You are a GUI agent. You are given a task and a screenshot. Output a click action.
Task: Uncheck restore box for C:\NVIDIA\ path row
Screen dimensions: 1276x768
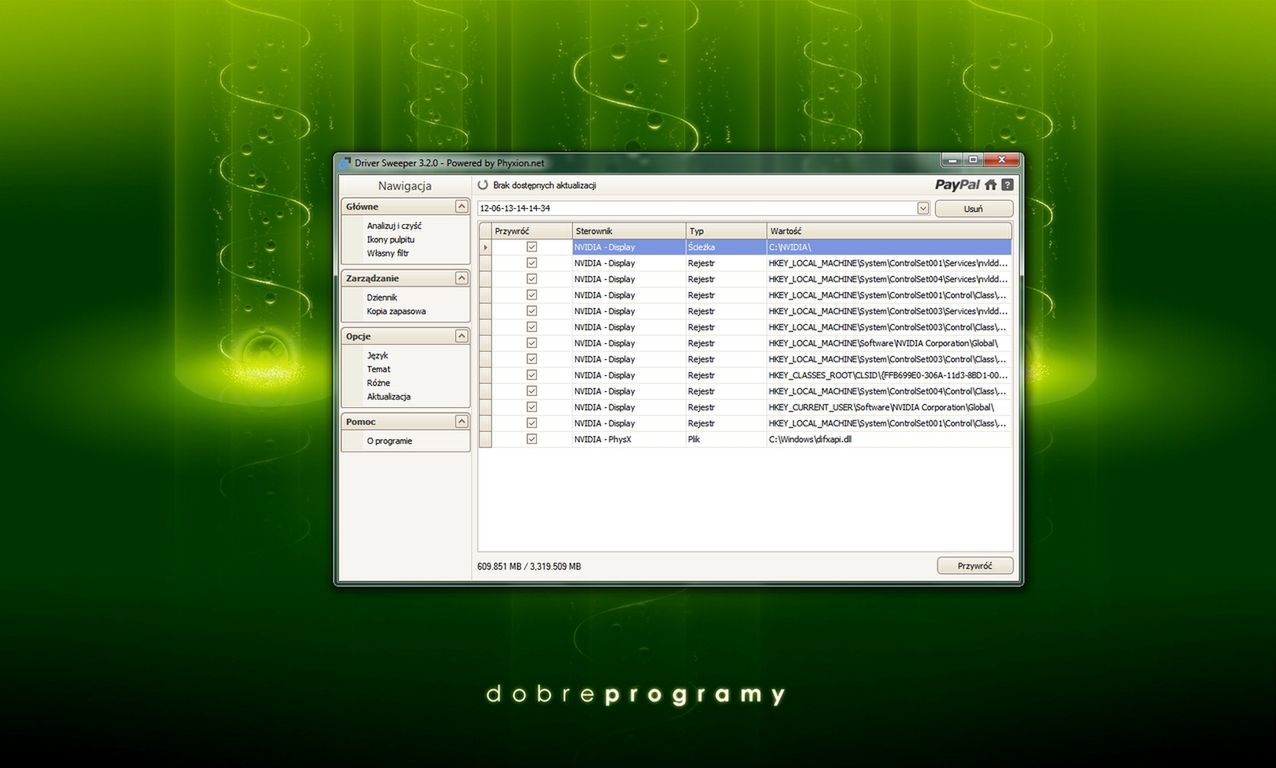[532, 247]
